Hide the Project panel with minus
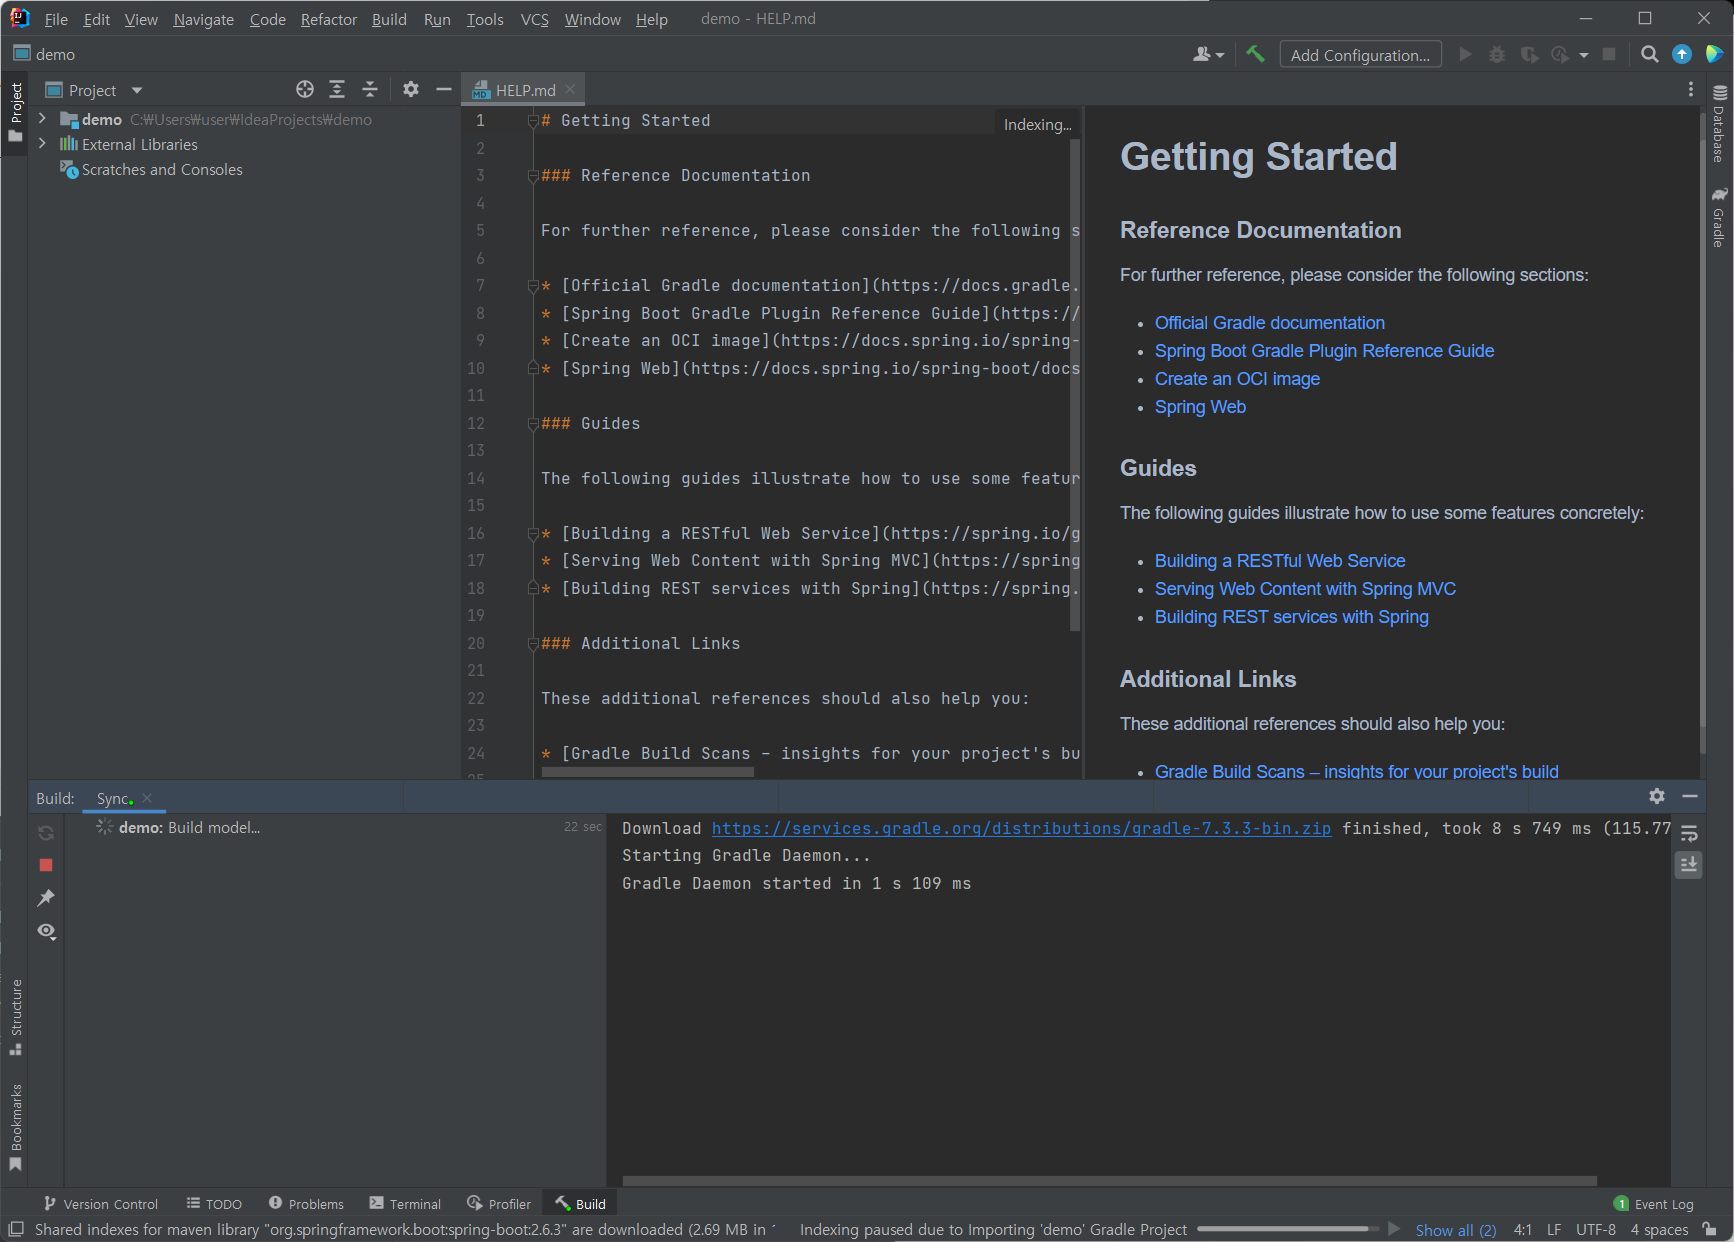Image resolution: width=1734 pixels, height=1242 pixels. [444, 89]
